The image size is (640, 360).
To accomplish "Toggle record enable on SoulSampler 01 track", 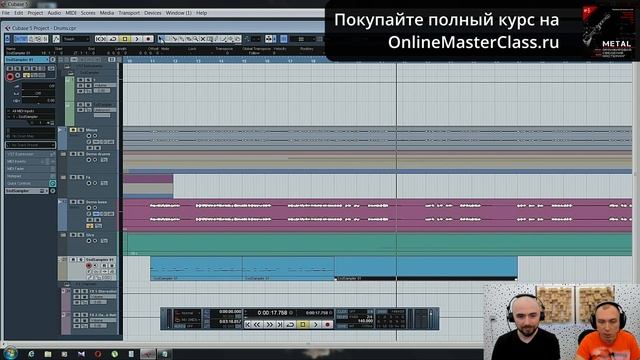I will tap(89, 265).
